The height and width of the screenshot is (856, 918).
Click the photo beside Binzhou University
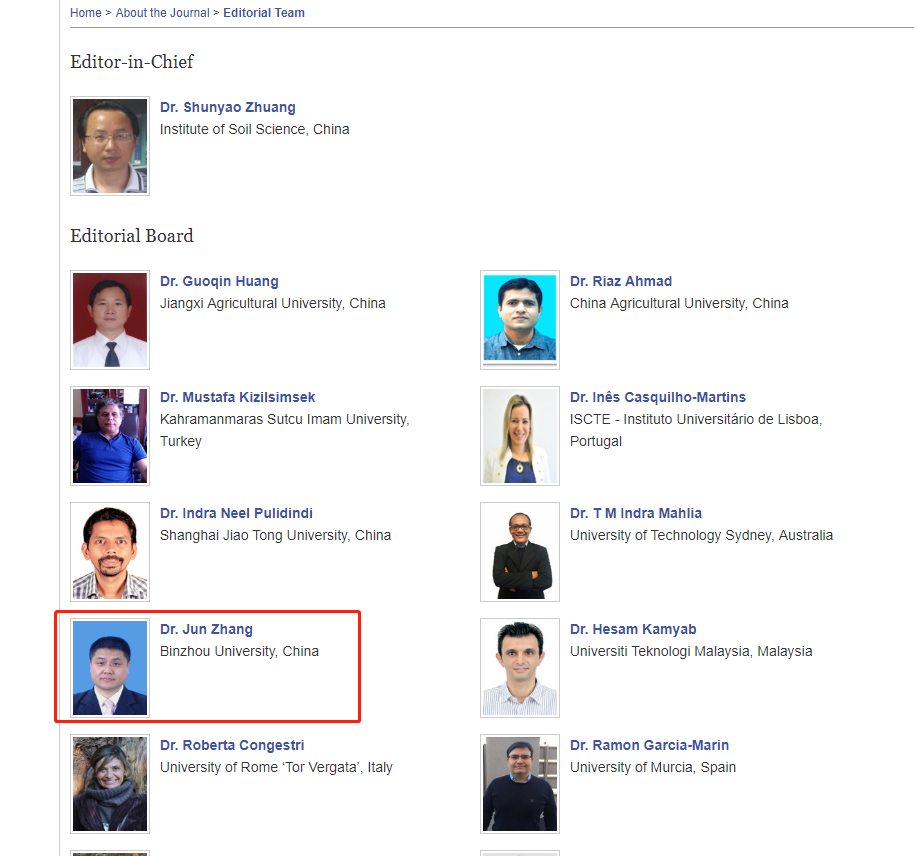(x=110, y=668)
